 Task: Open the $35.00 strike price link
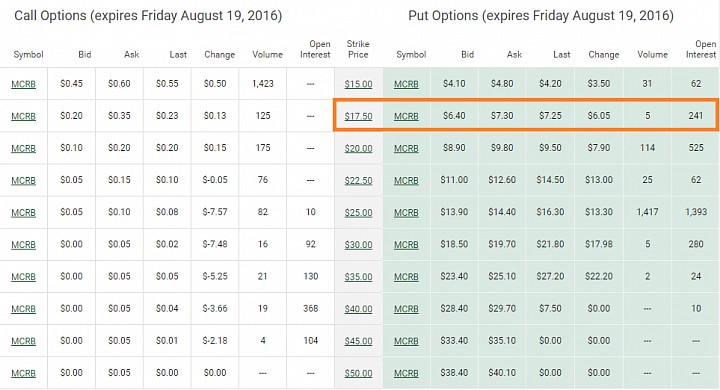tap(359, 277)
